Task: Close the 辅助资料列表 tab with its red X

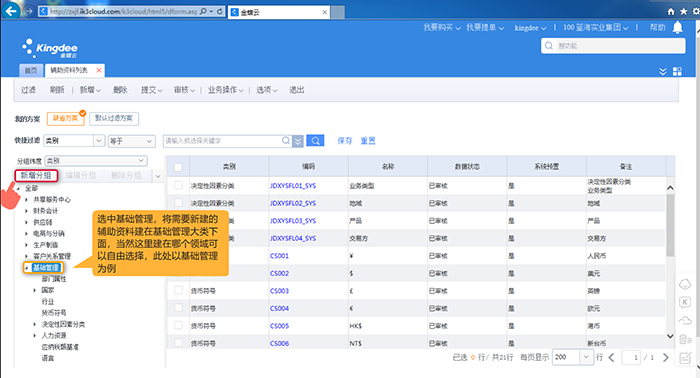Action: 99,70
